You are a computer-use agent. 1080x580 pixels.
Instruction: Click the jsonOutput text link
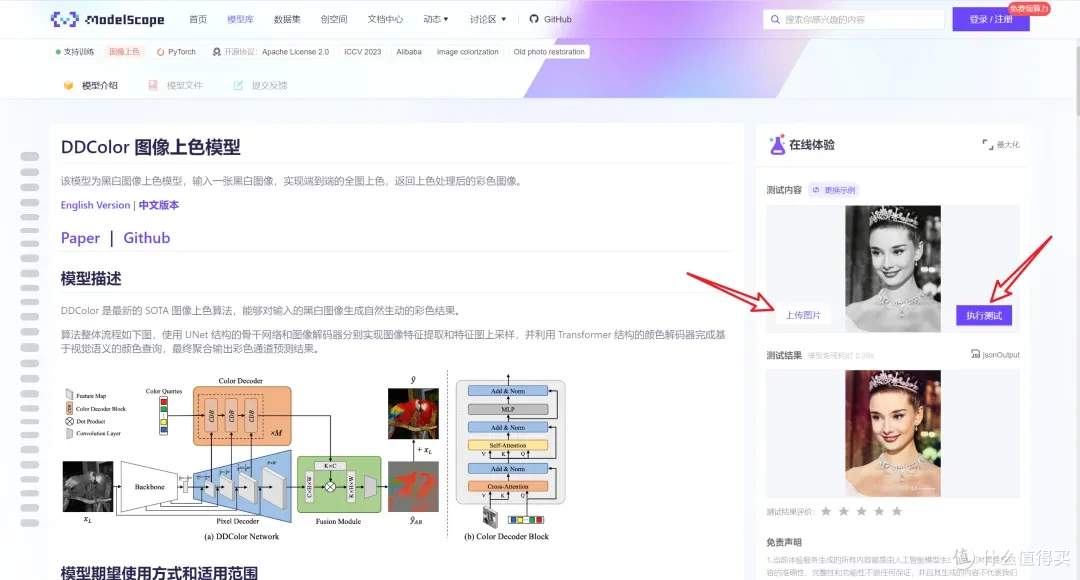1001,355
